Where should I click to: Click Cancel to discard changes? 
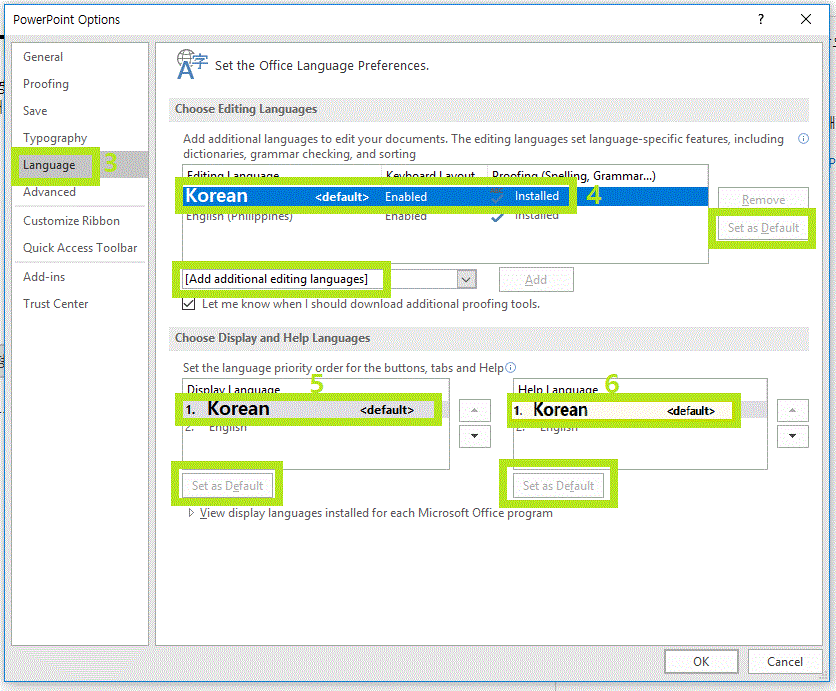[x=784, y=662]
